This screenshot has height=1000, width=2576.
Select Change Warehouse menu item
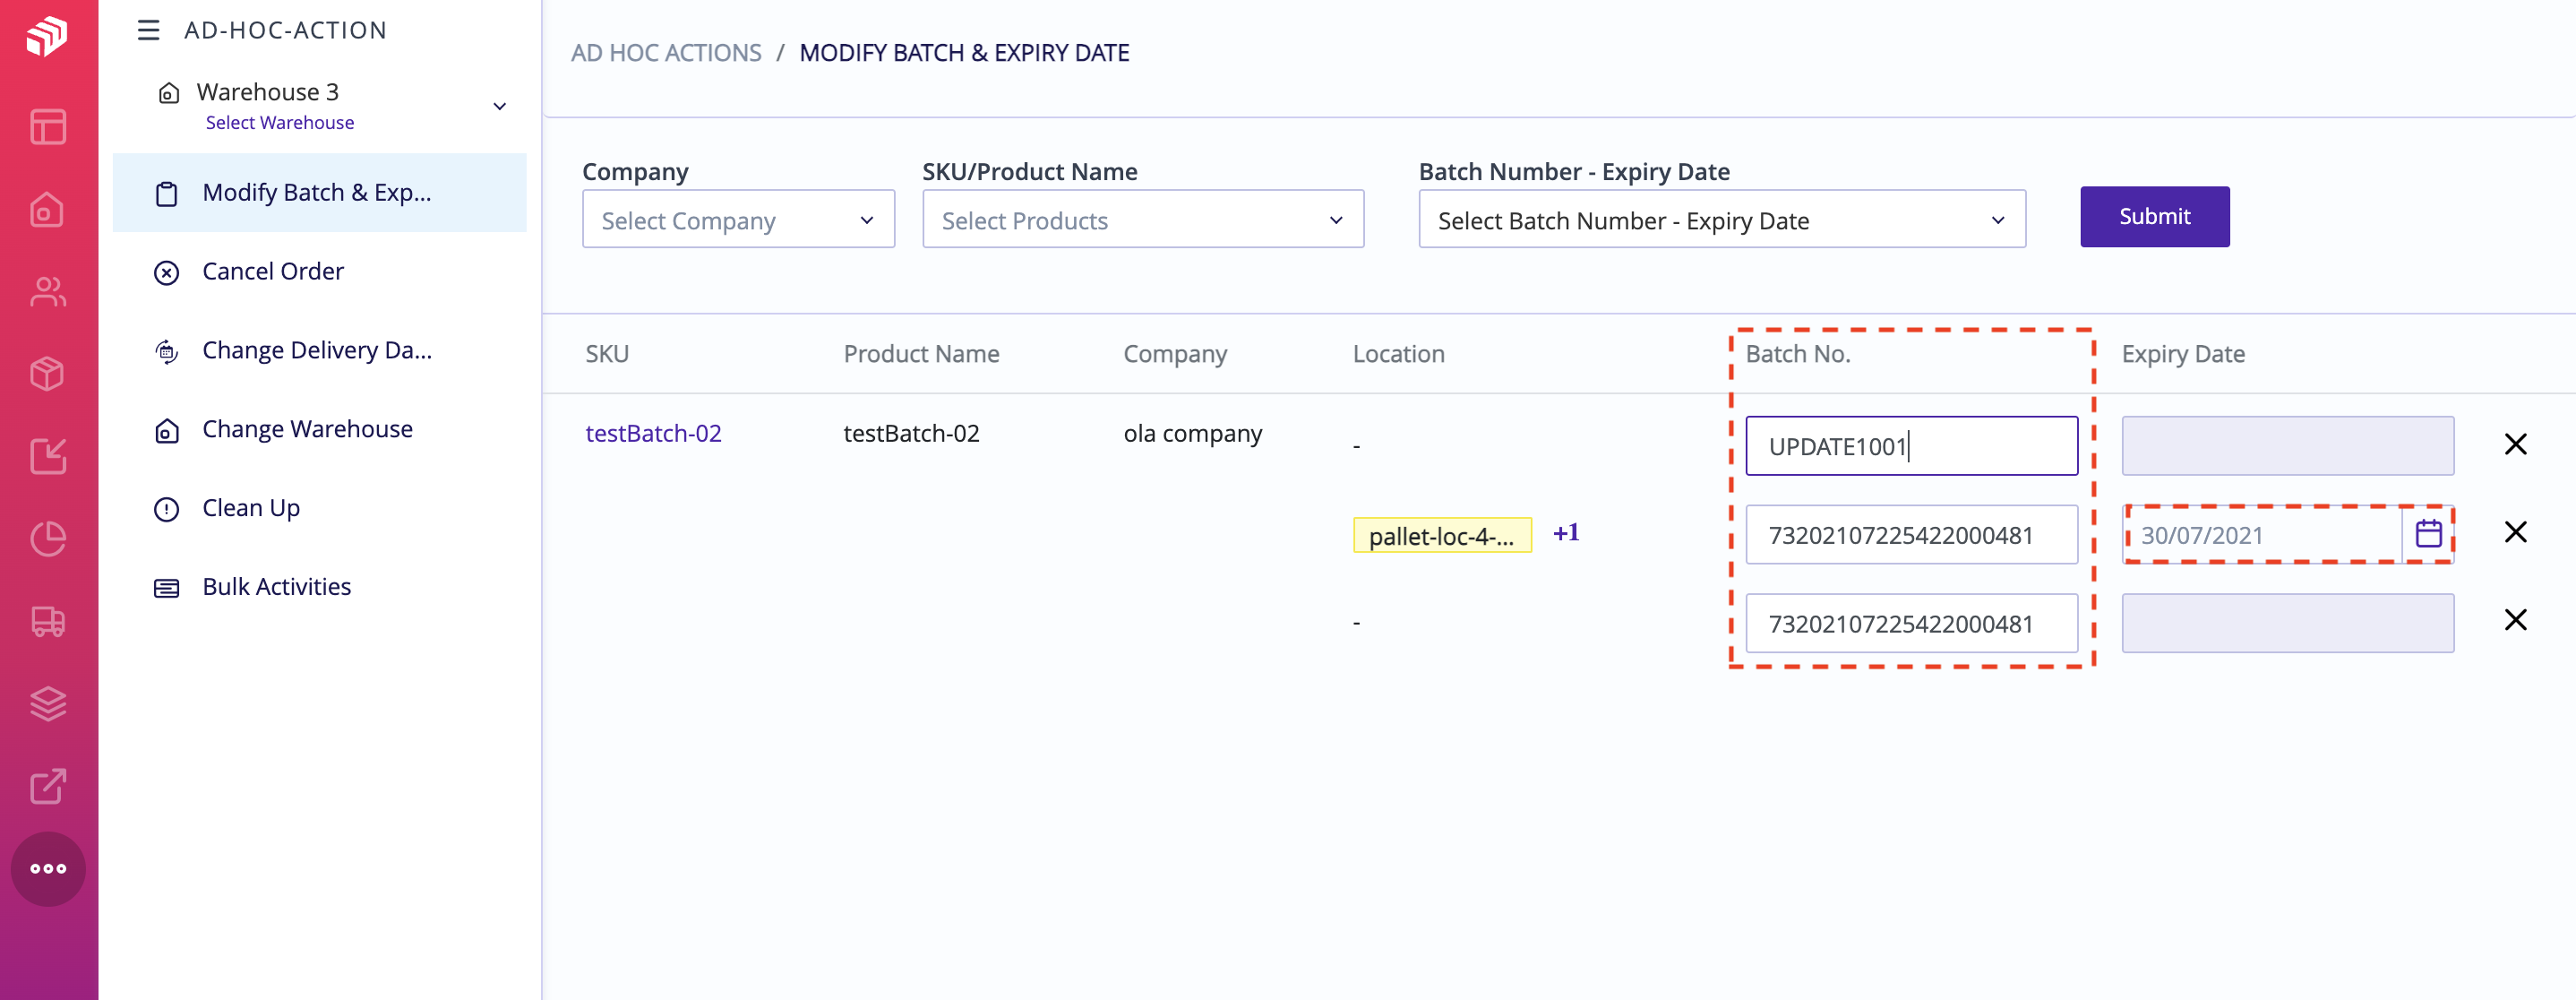[319, 429]
